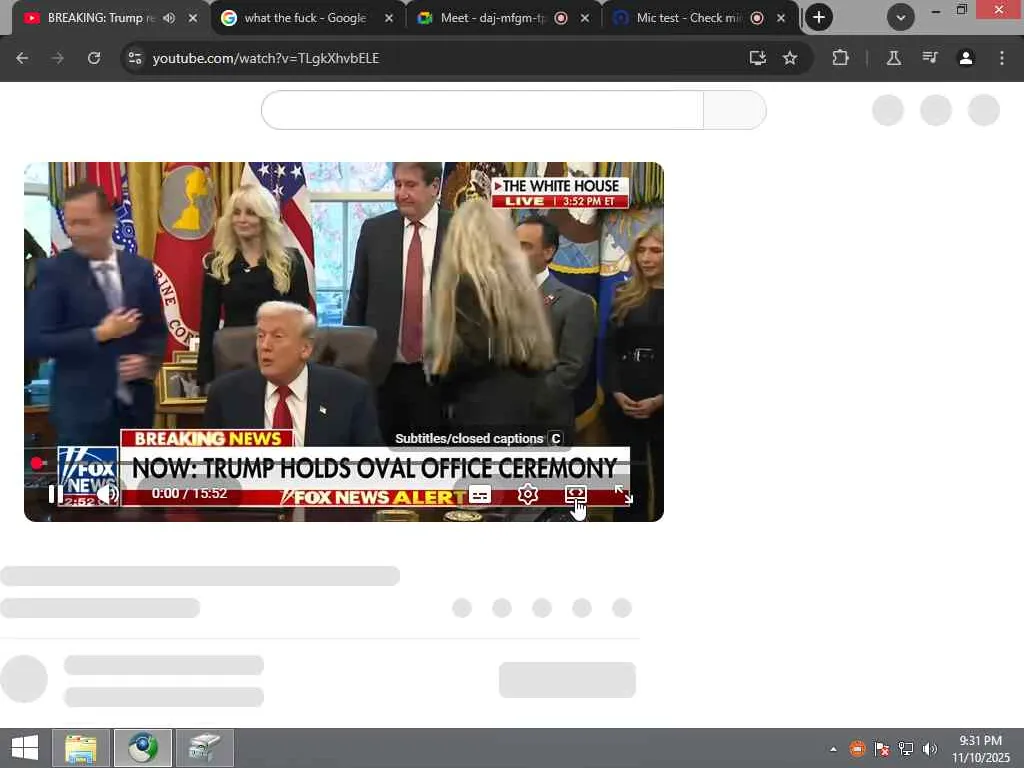The image size is (1024, 768).
Task: Open video settings gear
Action: [x=528, y=494]
